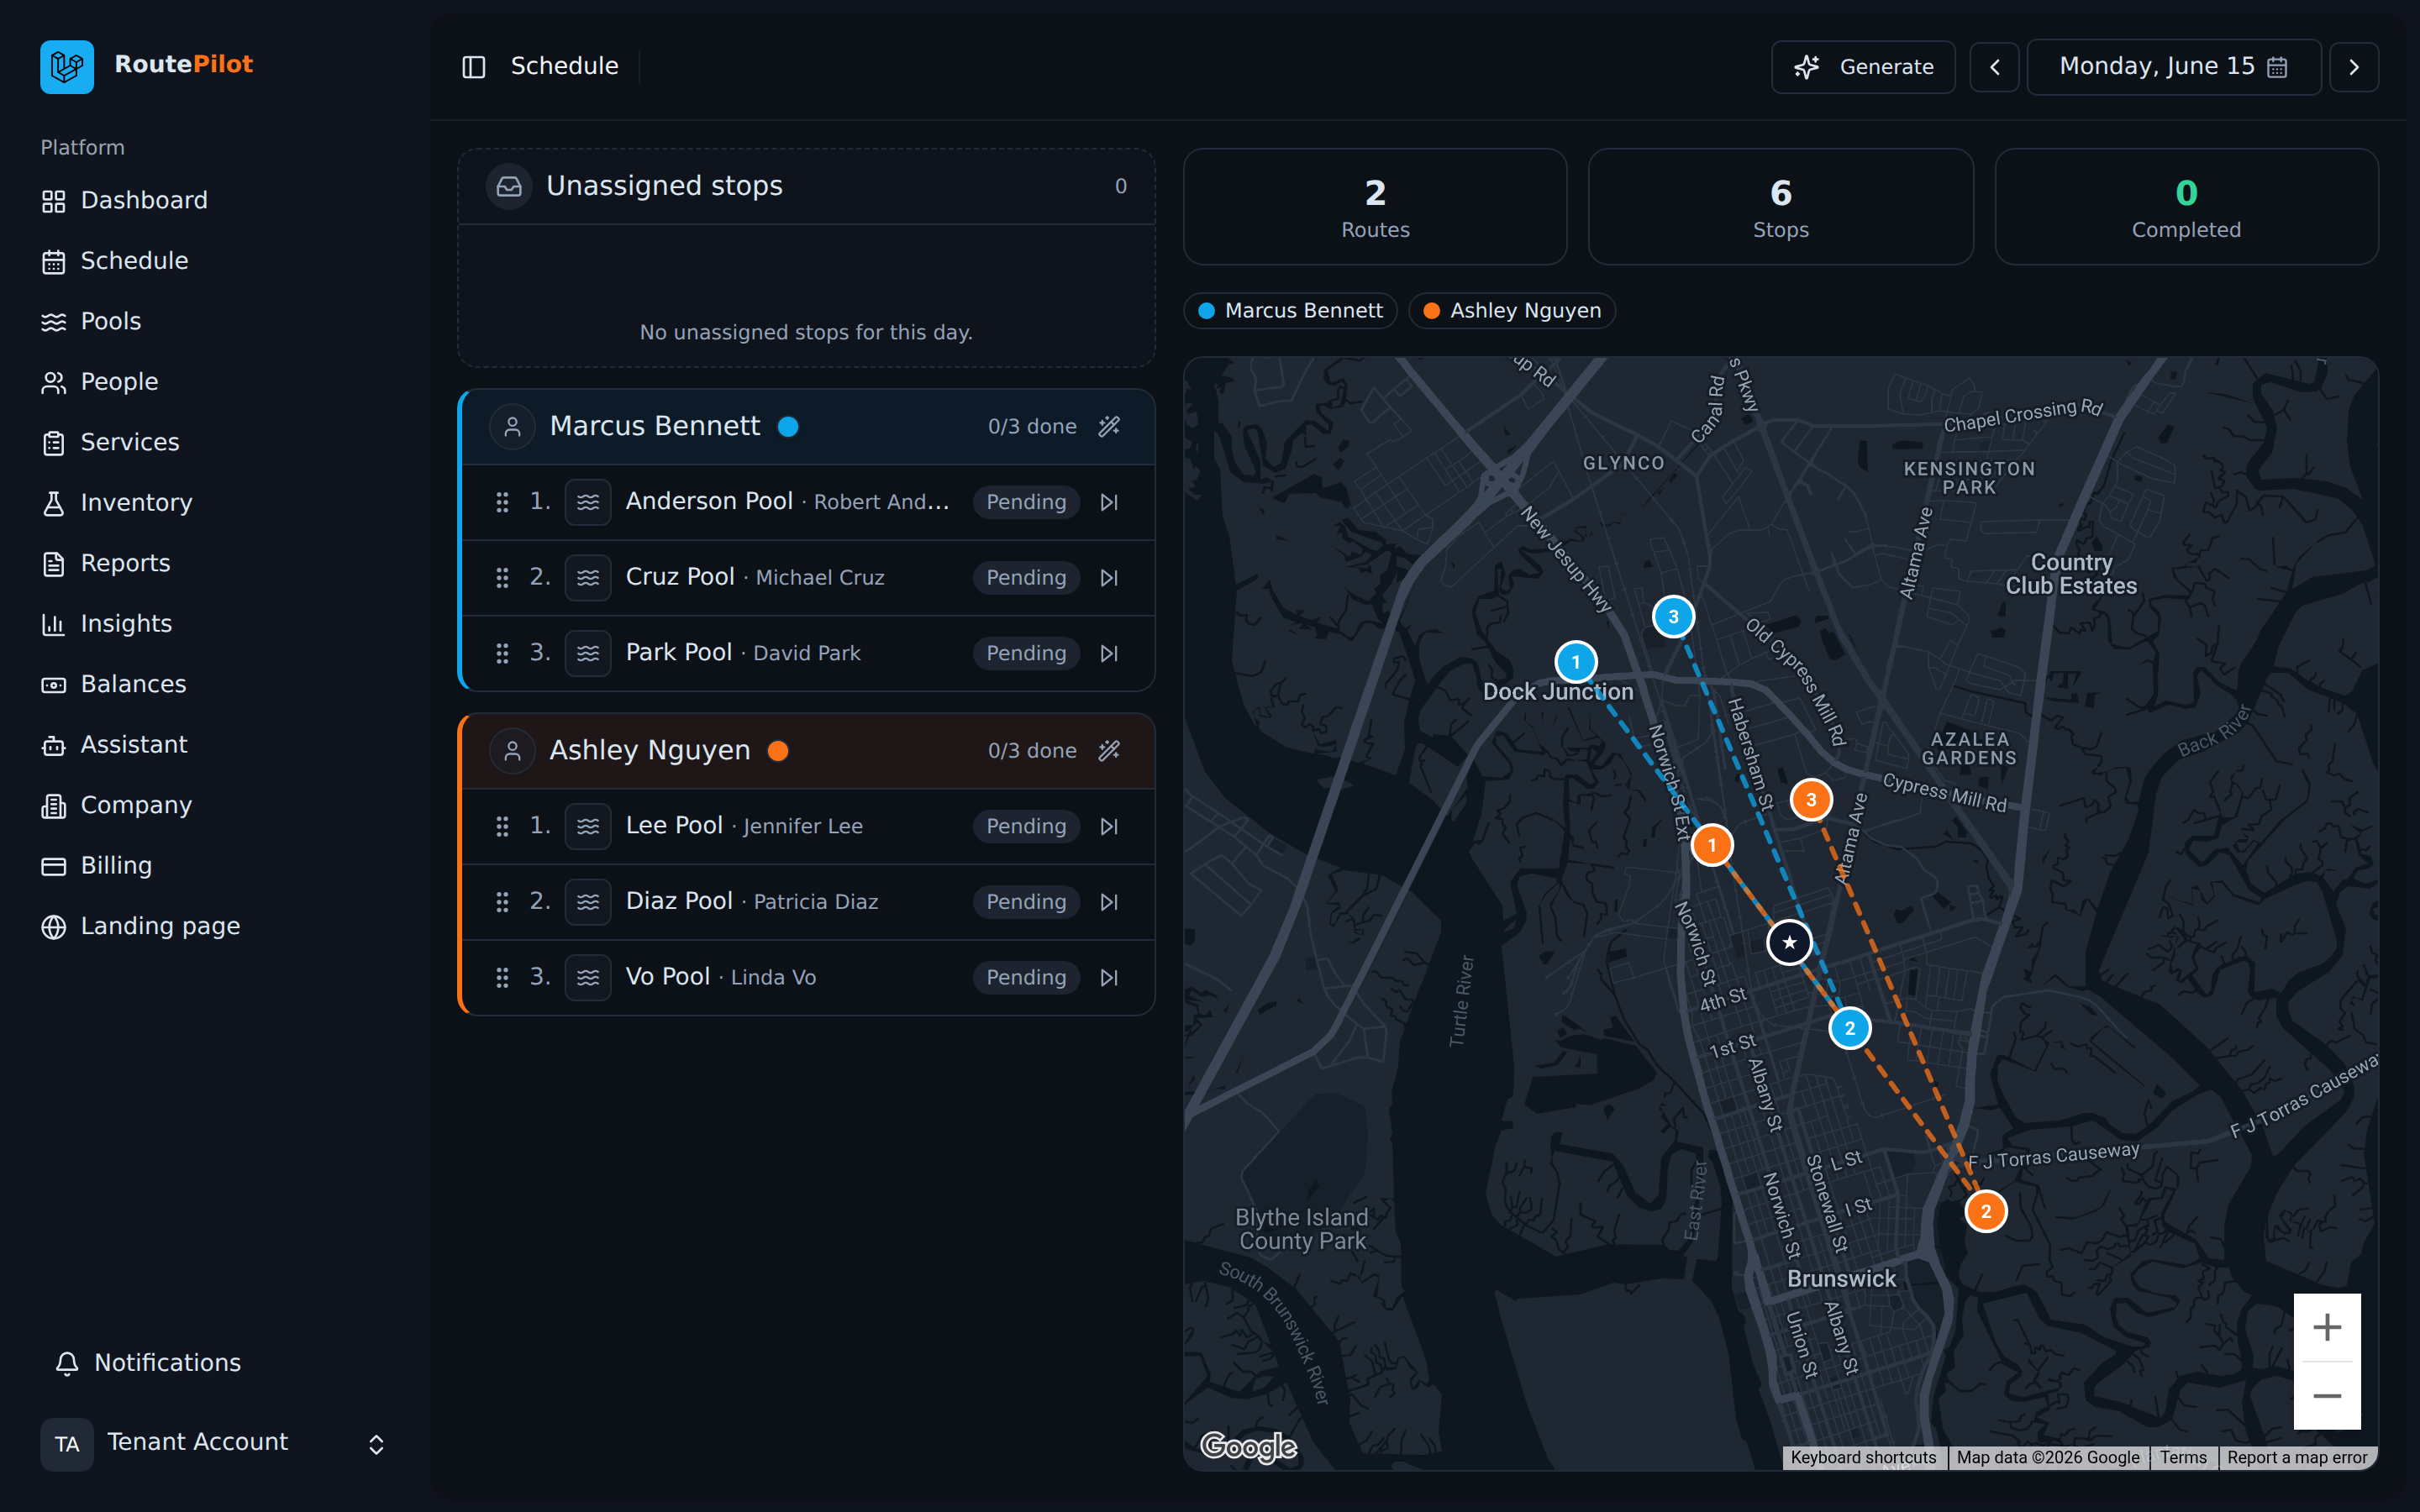Grab the drag handle for Lee Pool
The width and height of the screenshot is (2420, 1512).
502,826
